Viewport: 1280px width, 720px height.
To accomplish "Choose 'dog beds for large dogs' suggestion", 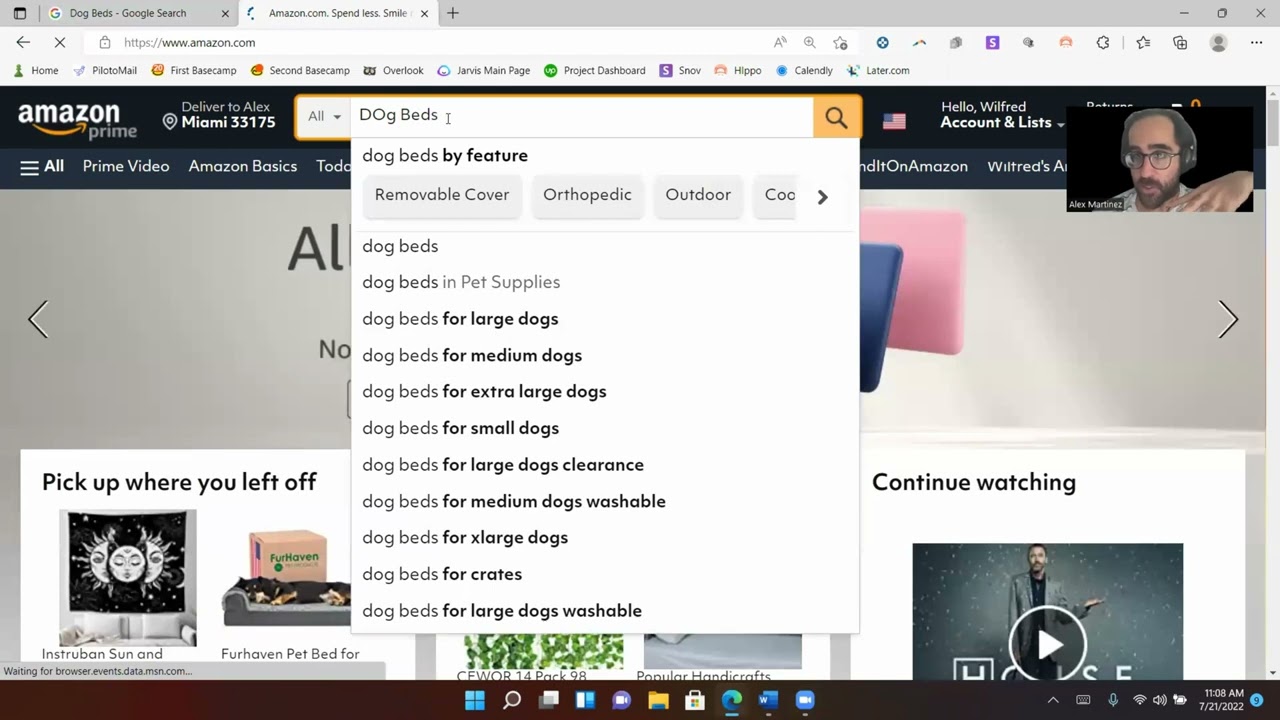I will click(604, 319).
